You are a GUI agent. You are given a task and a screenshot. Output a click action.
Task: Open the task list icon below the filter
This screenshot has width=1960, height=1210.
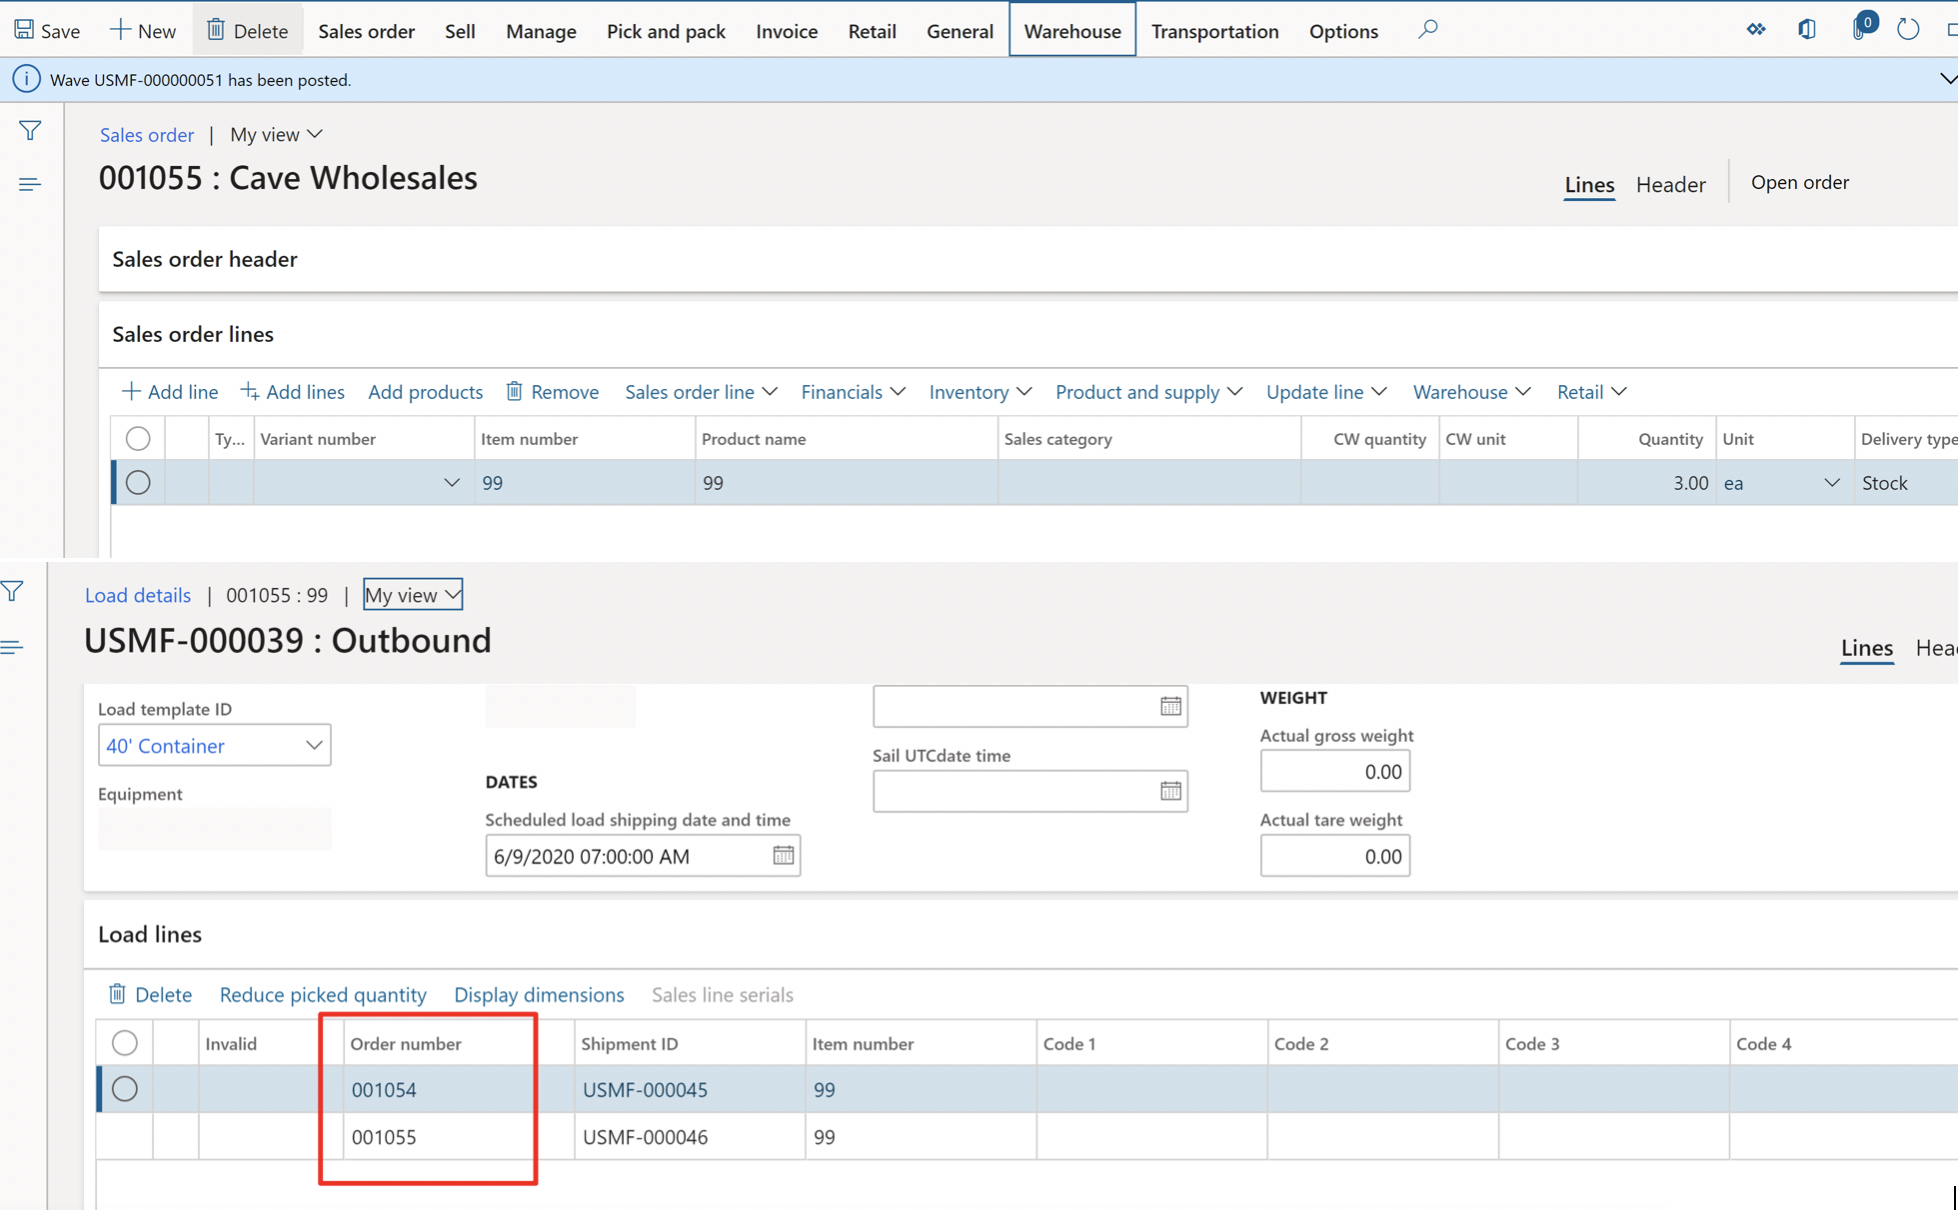pos(30,183)
